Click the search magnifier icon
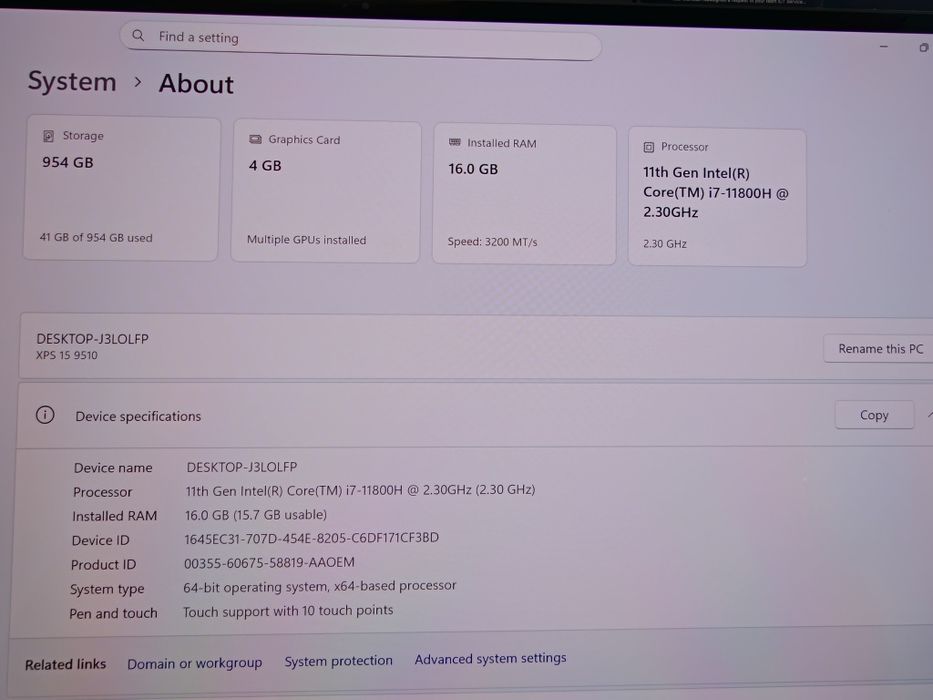 pyautogui.click(x=138, y=35)
